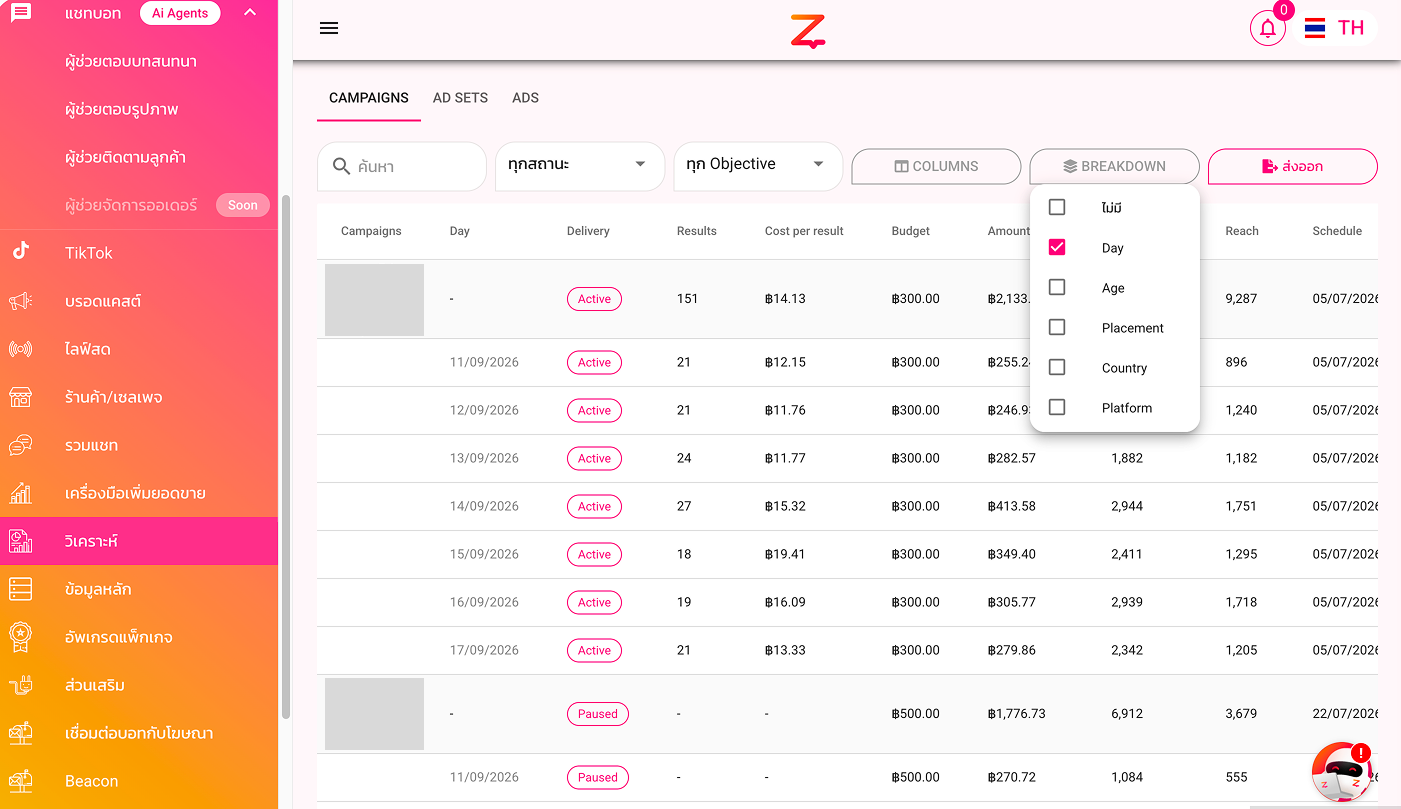Collapse the แชทบอท section chevron
The height and width of the screenshot is (809, 1401).
click(250, 12)
